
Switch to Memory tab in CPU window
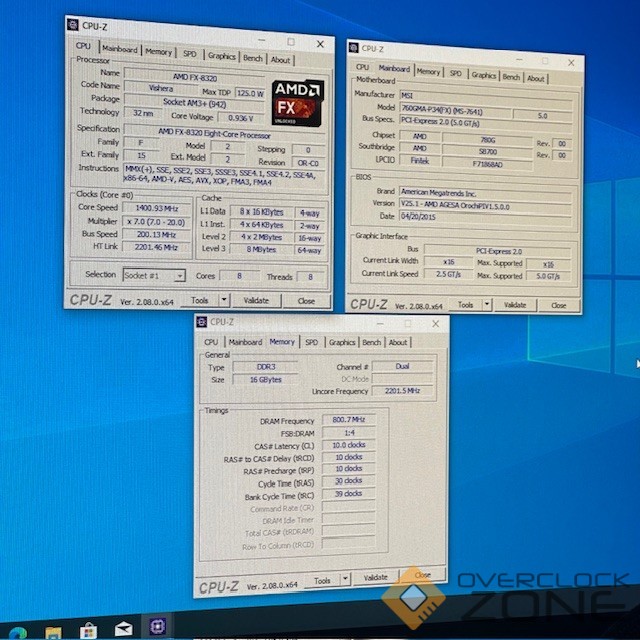159,52
